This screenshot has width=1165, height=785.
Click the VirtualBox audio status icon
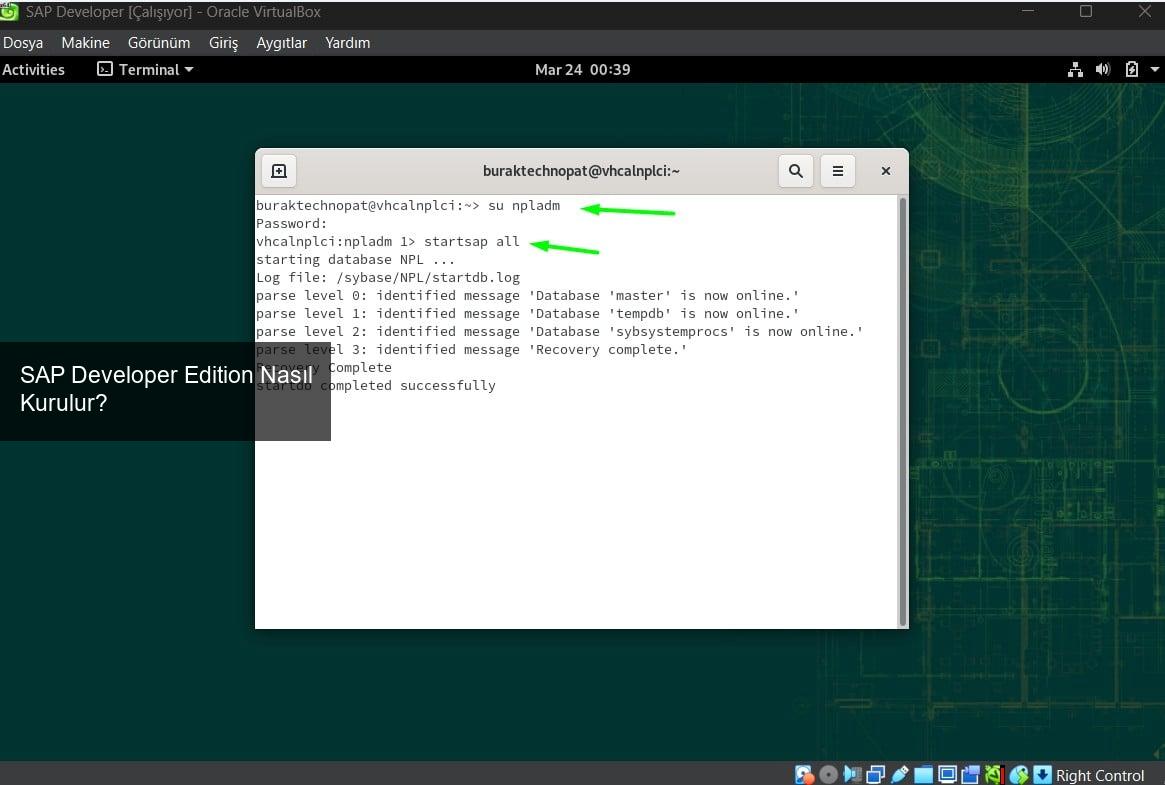click(852, 775)
